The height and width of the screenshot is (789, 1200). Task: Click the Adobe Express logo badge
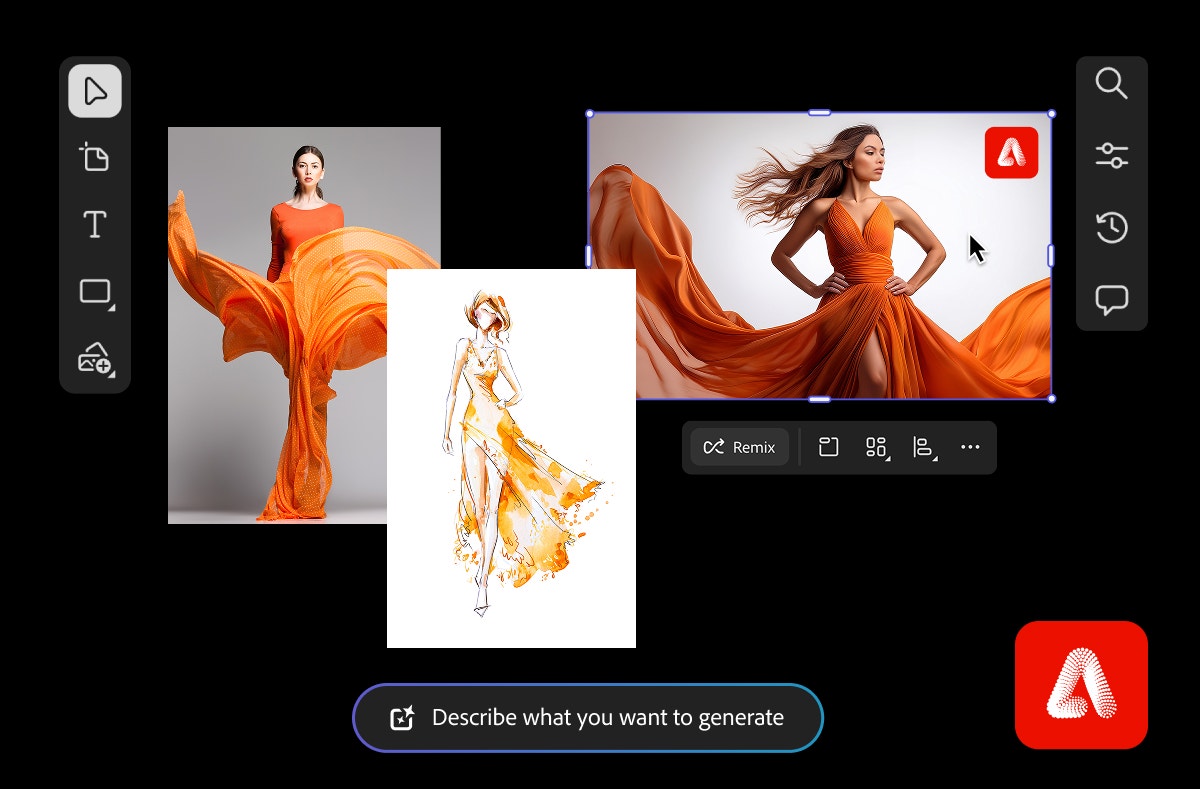pyautogui.click(x=1011, y=153)
